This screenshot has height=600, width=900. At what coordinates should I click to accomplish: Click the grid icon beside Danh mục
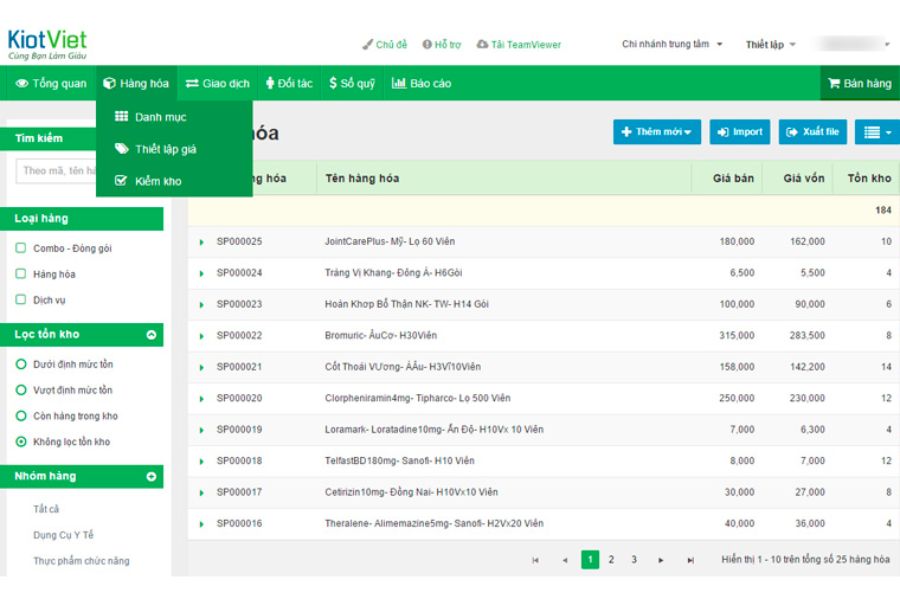pyautogui.click(x=121, y=117)
